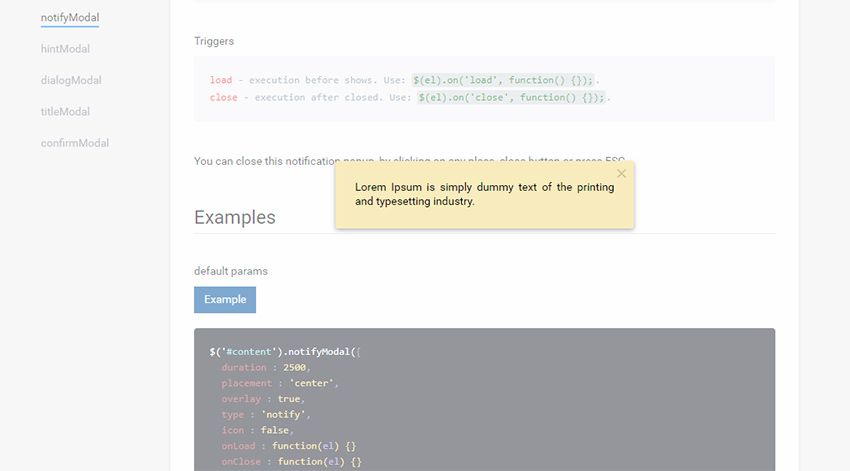Click the $(el).on('load') code snippet
Screen dimensions: 850x471
[x=503, y=80]
